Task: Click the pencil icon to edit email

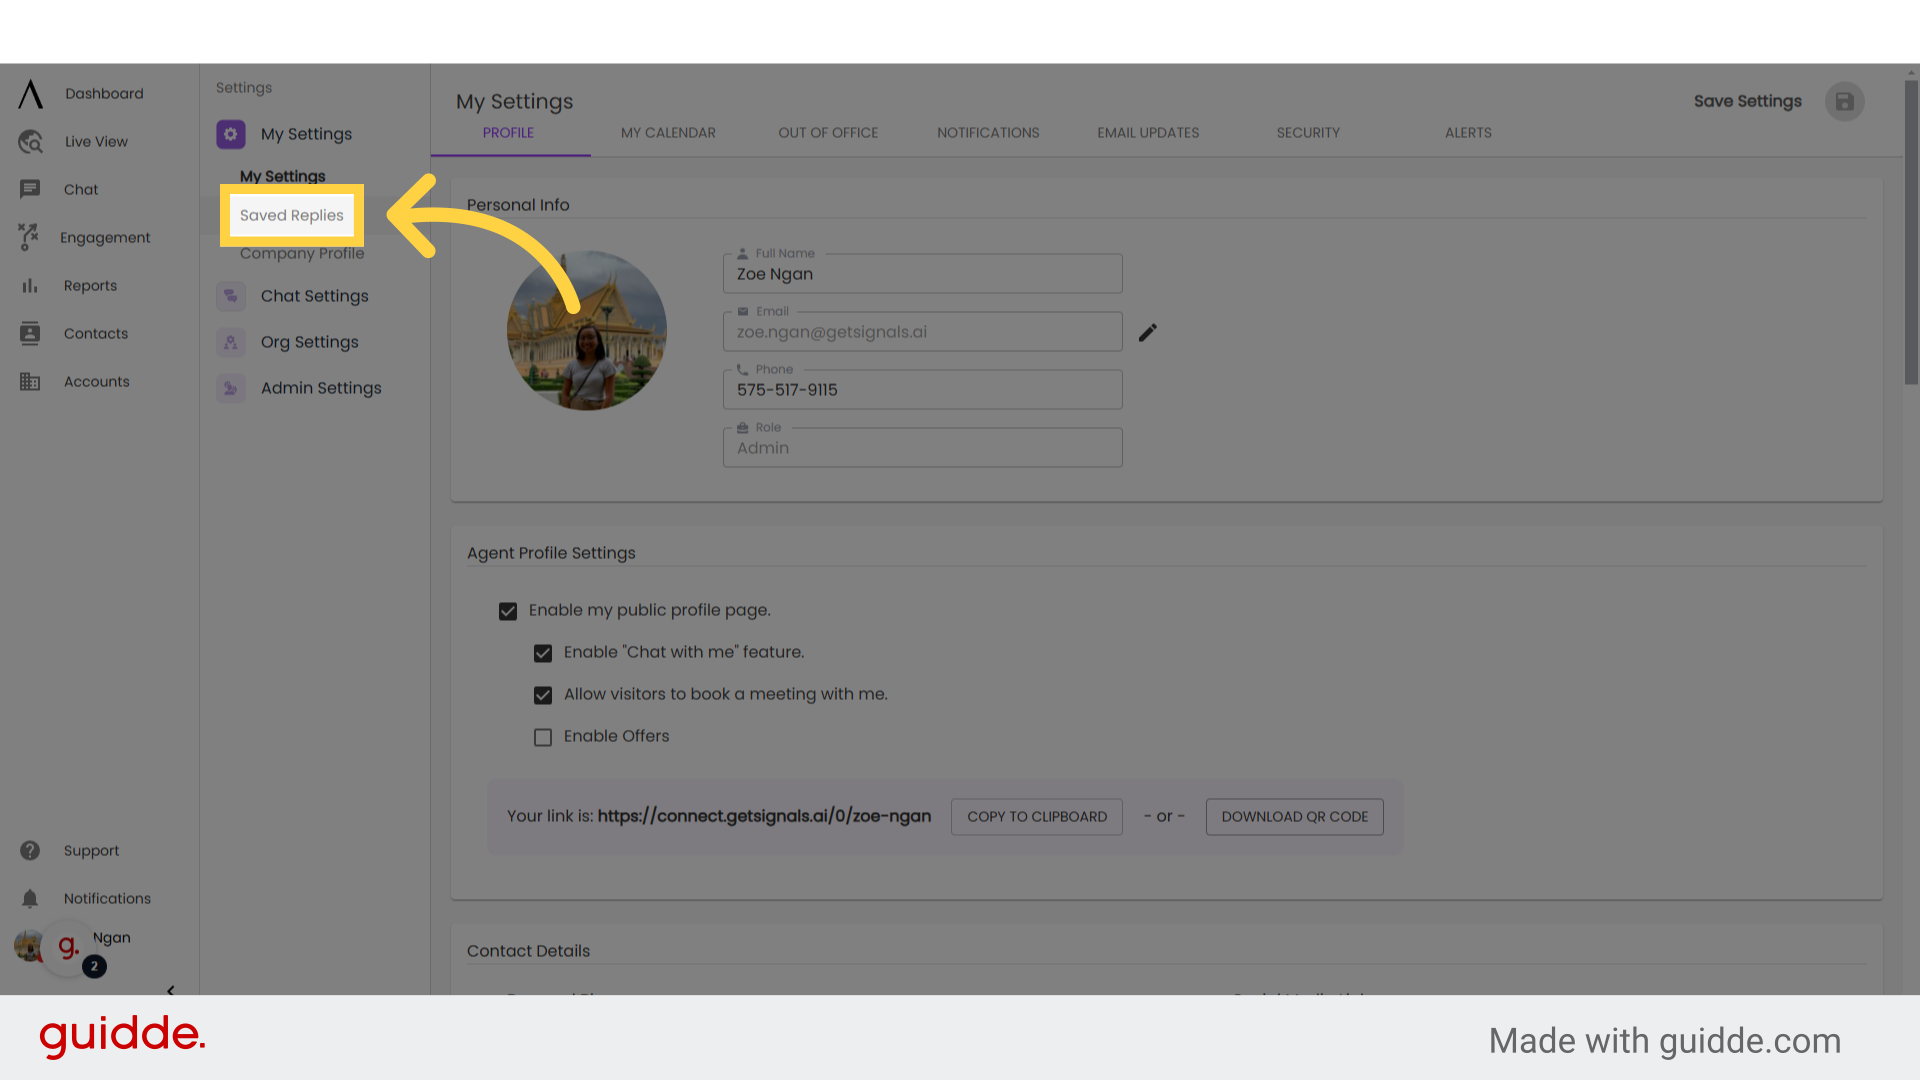Action: pyautogui.click(x=1148, y=332)
